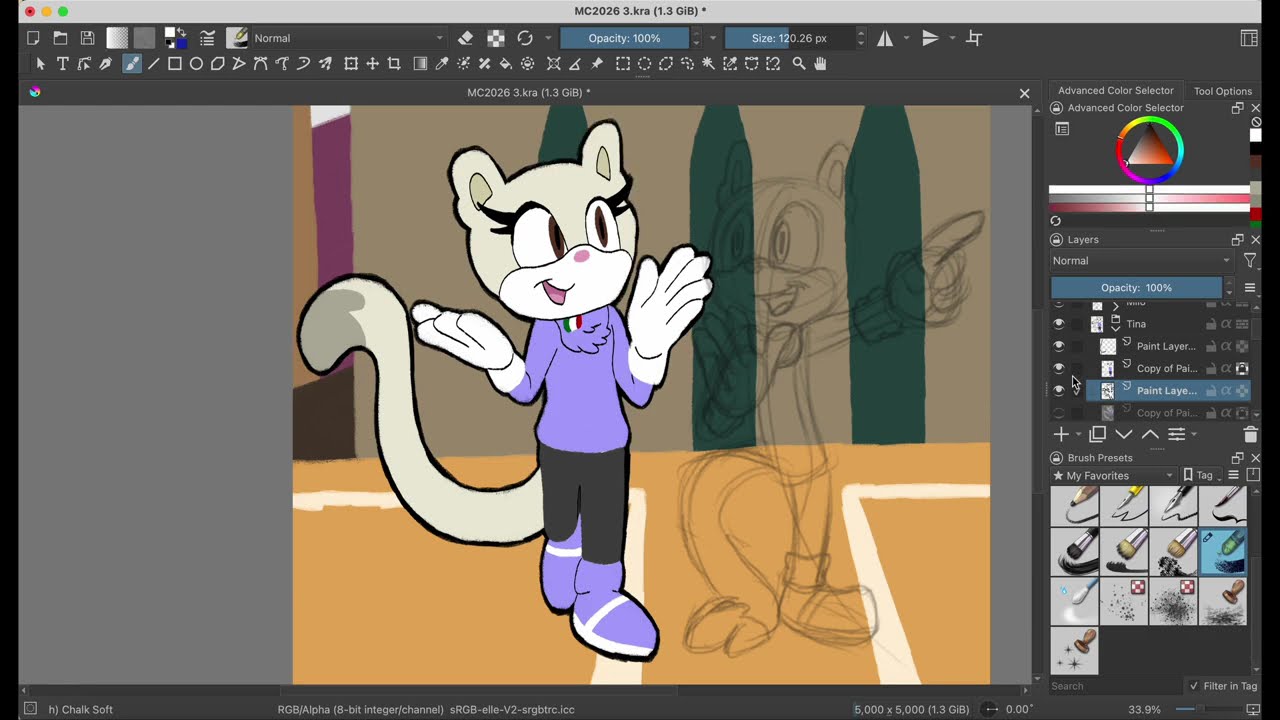Select the Measure tool
Viewport: 1280px width, 720px height.
[x=575, y=63]
